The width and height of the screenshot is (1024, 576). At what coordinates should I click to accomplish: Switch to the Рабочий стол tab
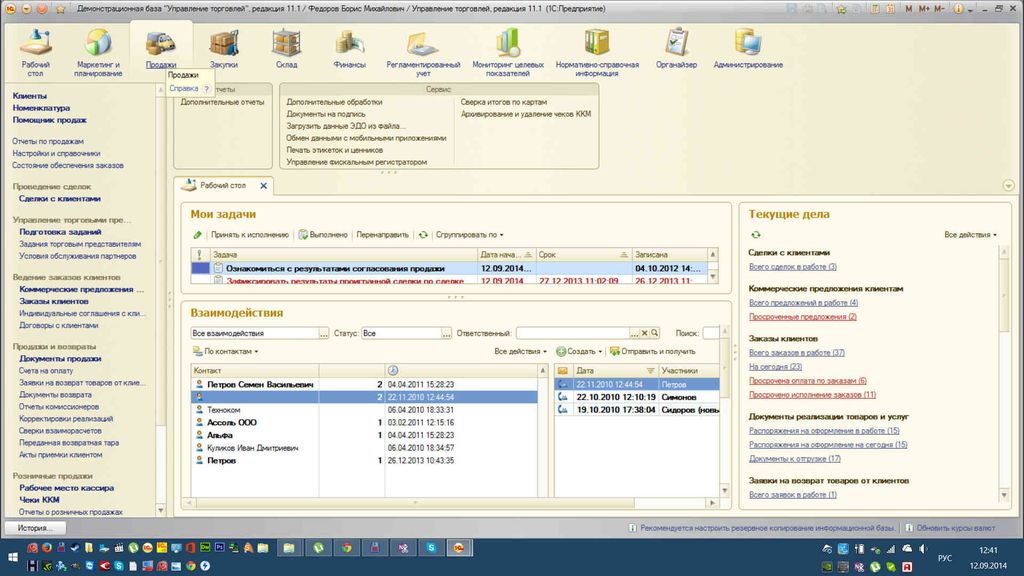(223, 186)
